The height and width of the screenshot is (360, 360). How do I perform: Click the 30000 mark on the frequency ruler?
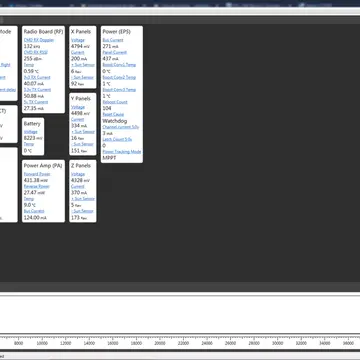point(278,343)
